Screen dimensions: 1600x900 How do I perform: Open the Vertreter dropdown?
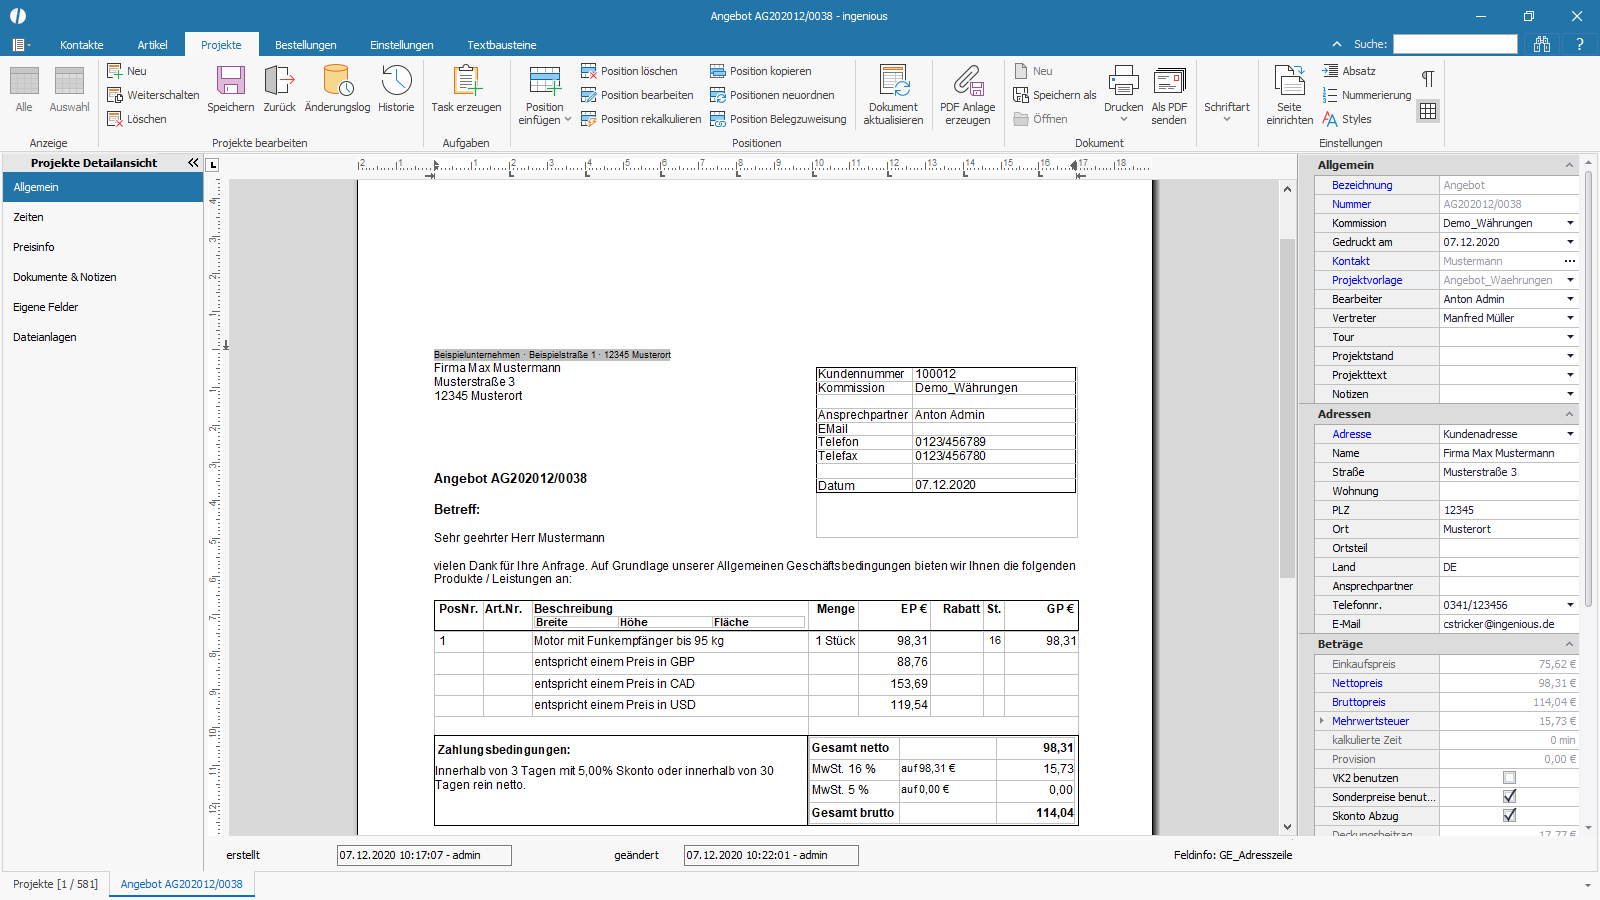click(1570, 318)
